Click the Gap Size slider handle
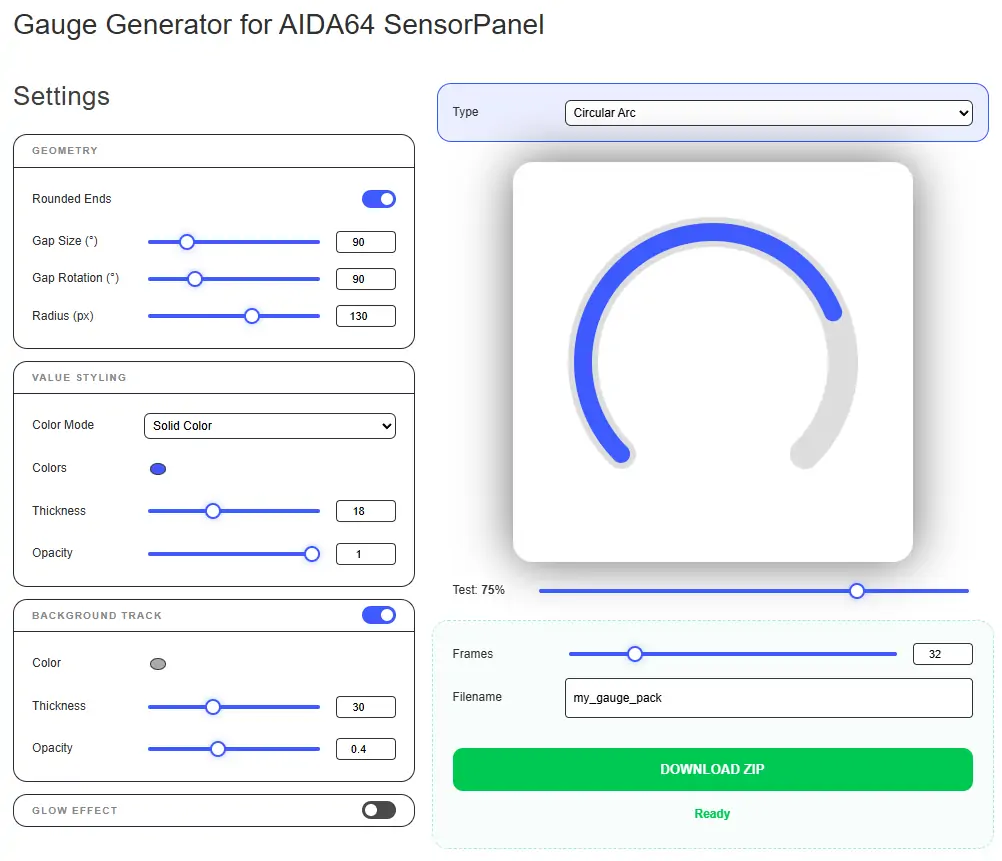This screenshot has height=861, width=1002. (x=186, y=241)
